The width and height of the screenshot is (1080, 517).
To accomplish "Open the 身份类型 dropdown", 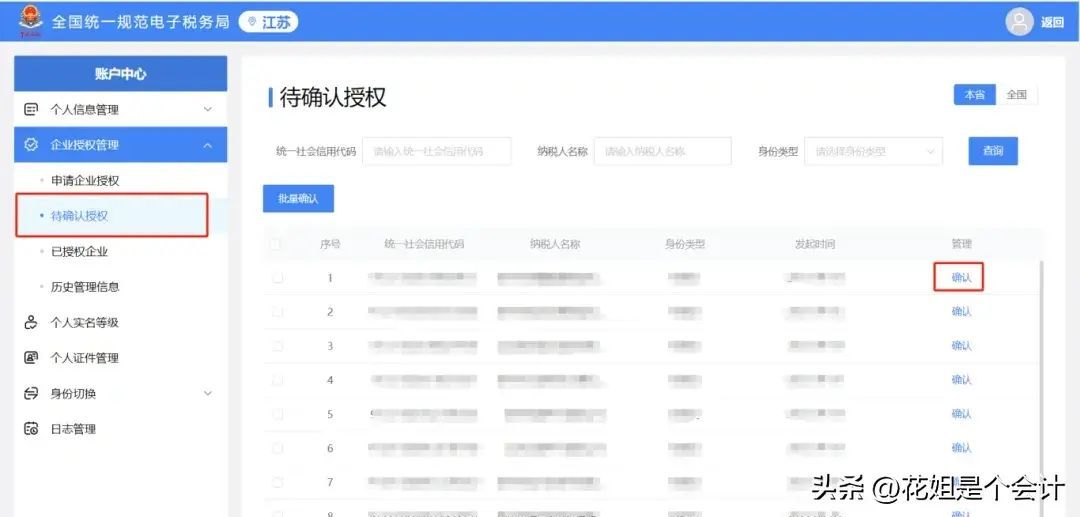I will [x=873, y=151].
